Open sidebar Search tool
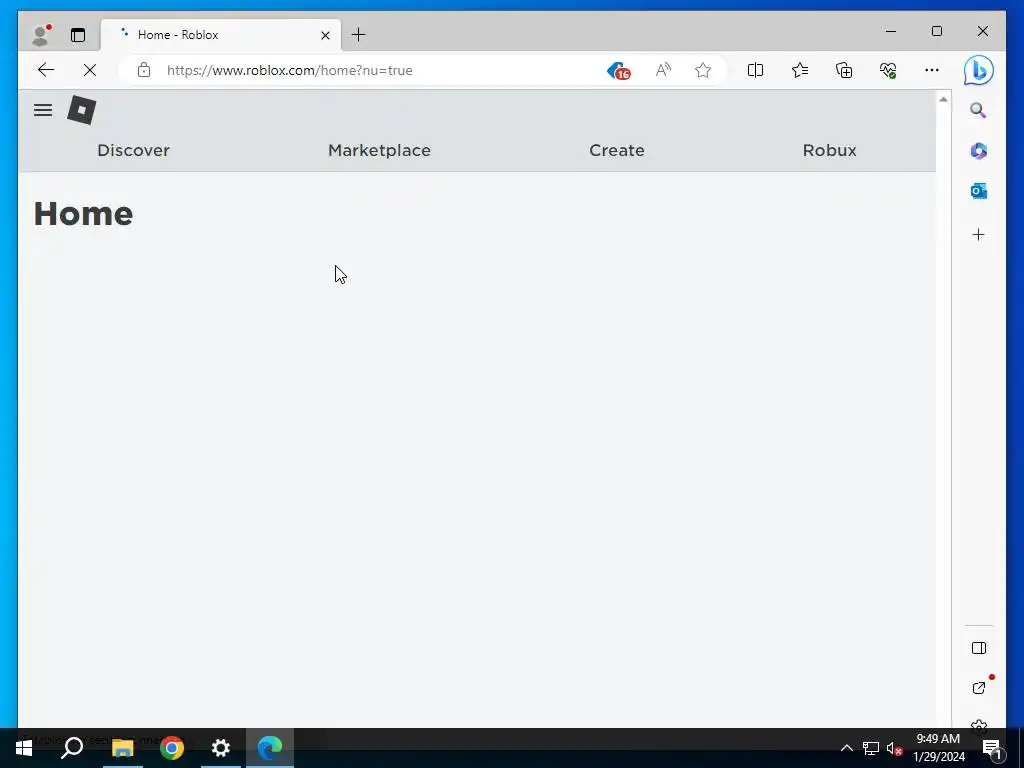Viewport: 1024px width, 768px height. click(x=978, y=110)
